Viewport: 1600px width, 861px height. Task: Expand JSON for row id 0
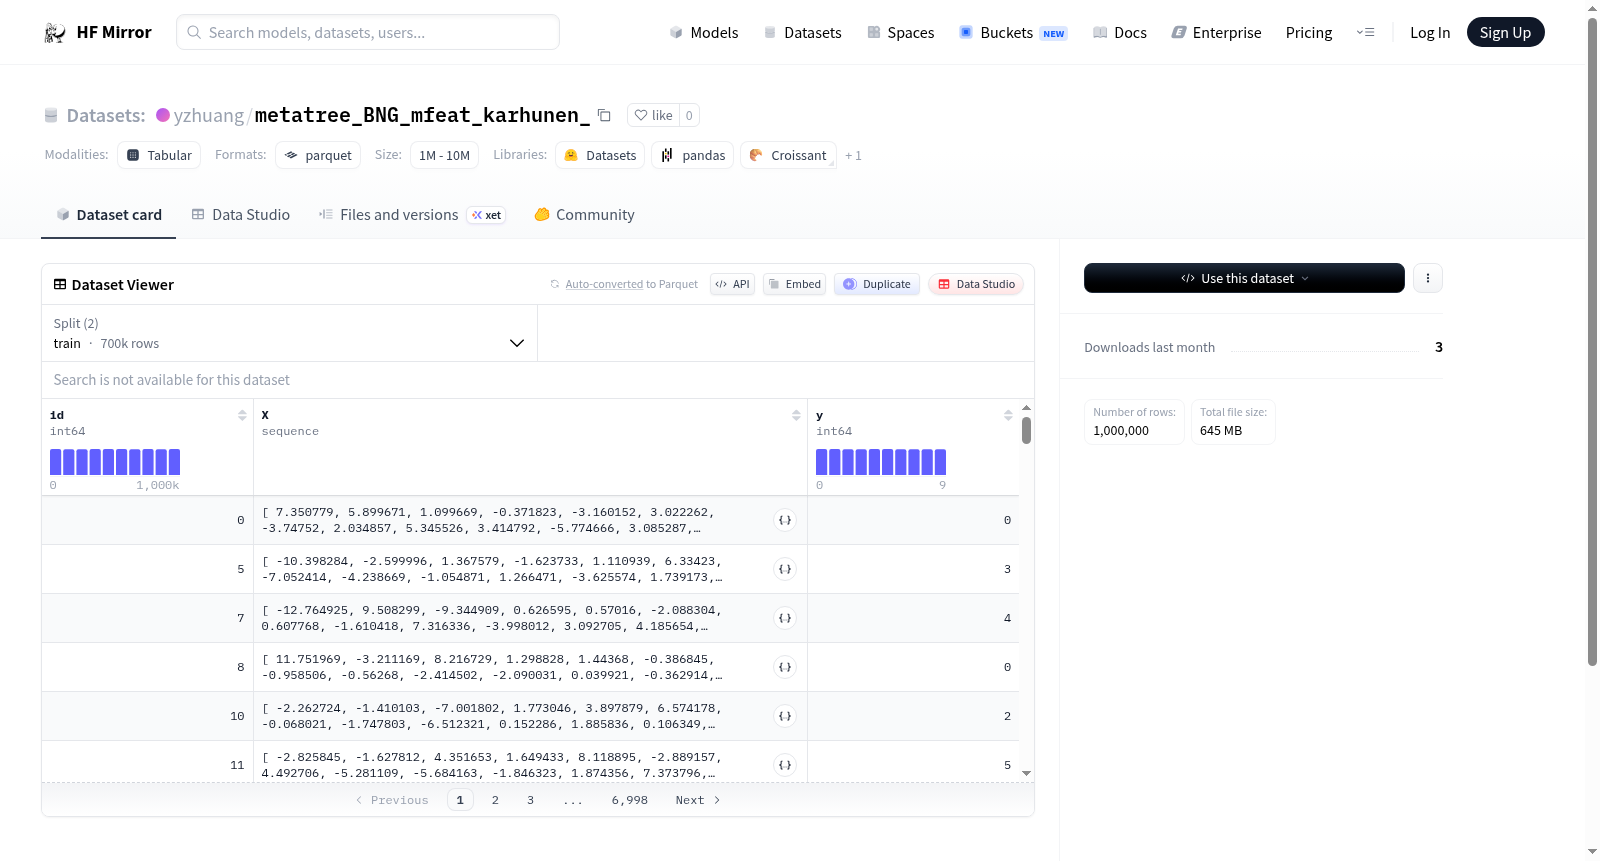(x=785, y=520)
